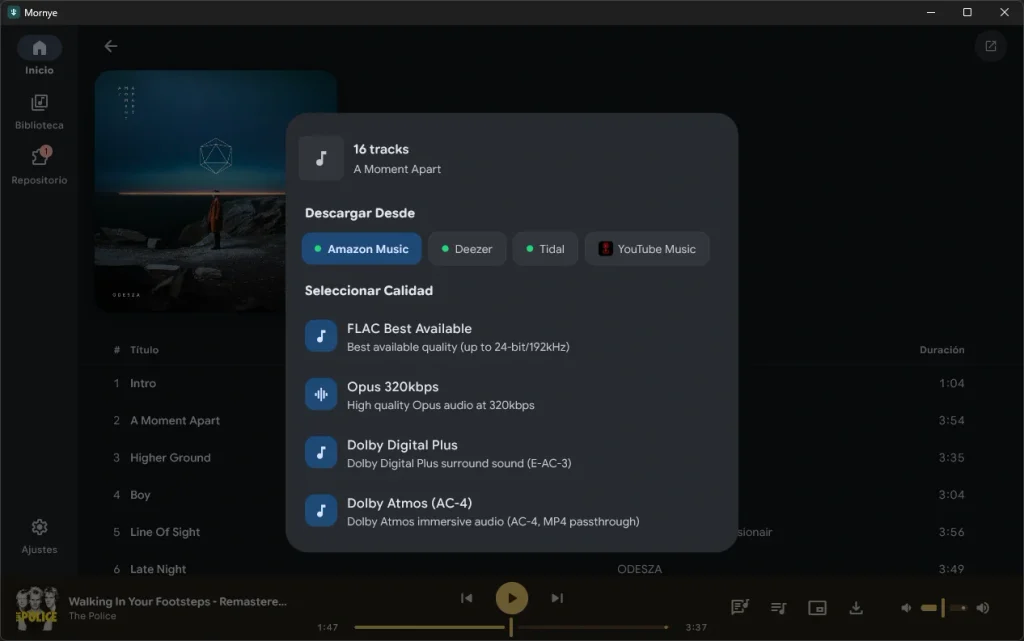This screenshot has width=1024, height=641.
Task: Click the ODESZA artist text on Late Night row
Action: tap(639, 569)
